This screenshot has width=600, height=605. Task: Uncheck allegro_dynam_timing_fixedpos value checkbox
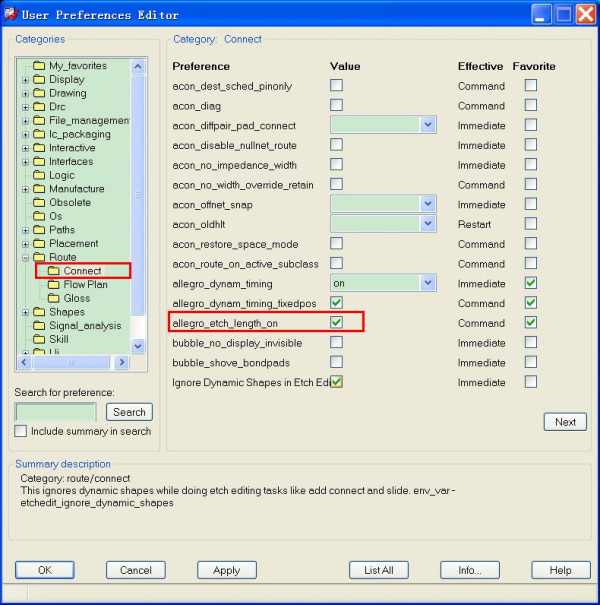tap(336, 302)
